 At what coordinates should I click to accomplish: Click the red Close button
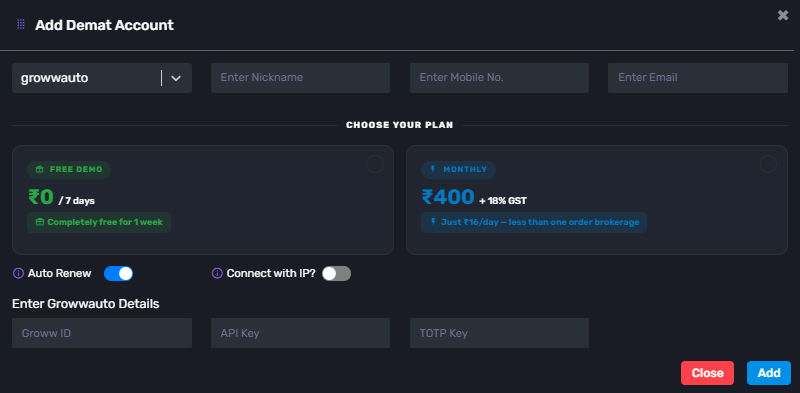pos(707,373)
